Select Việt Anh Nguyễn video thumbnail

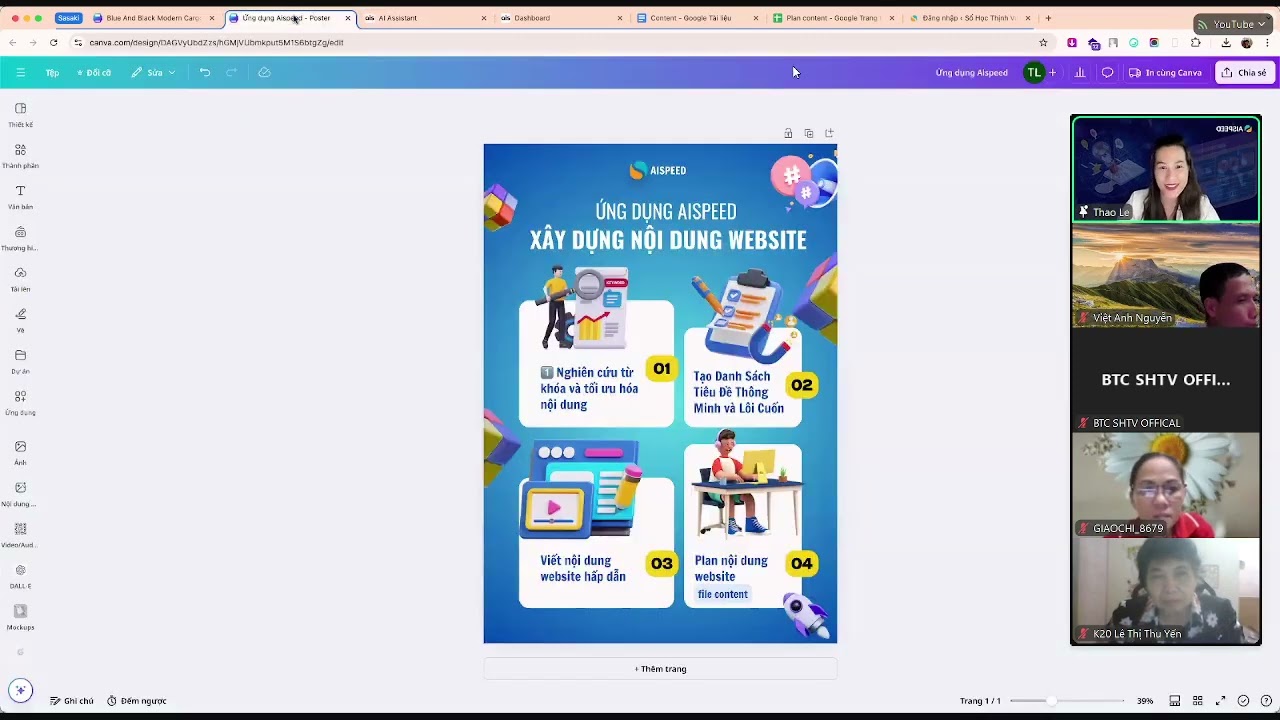click(x=1165, y=275)
